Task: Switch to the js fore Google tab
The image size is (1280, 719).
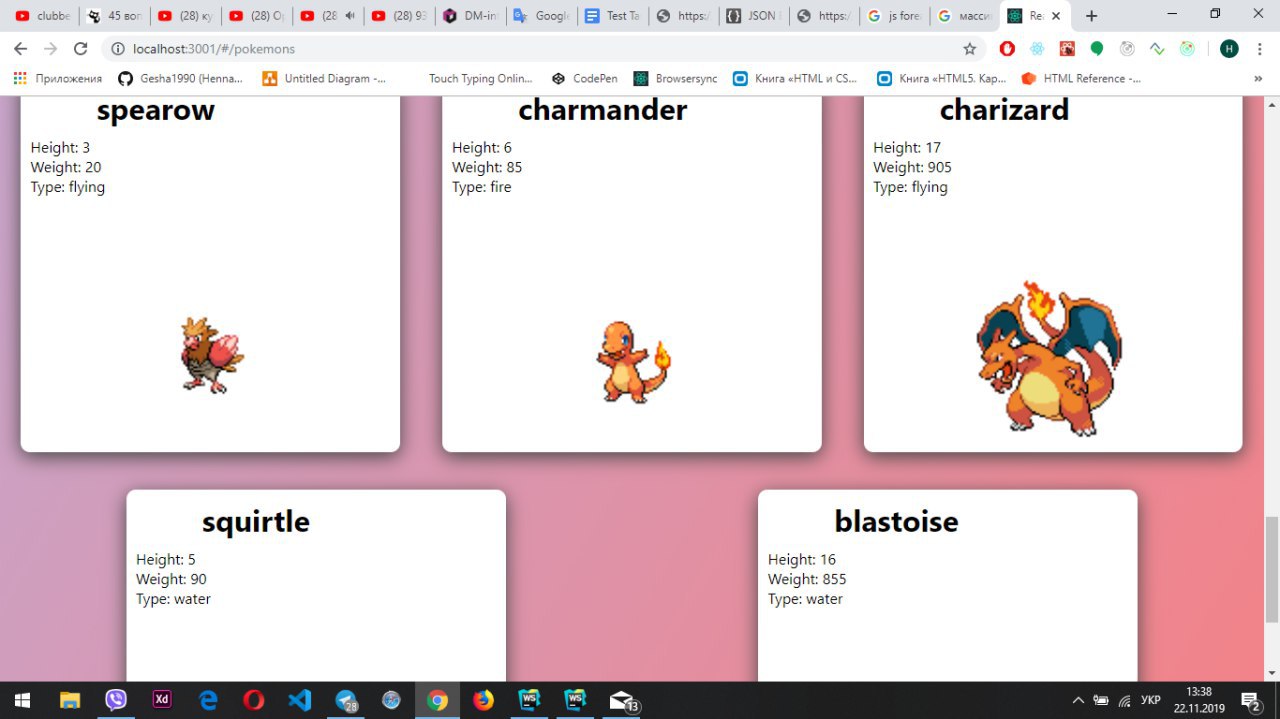Action: [895, 16]
